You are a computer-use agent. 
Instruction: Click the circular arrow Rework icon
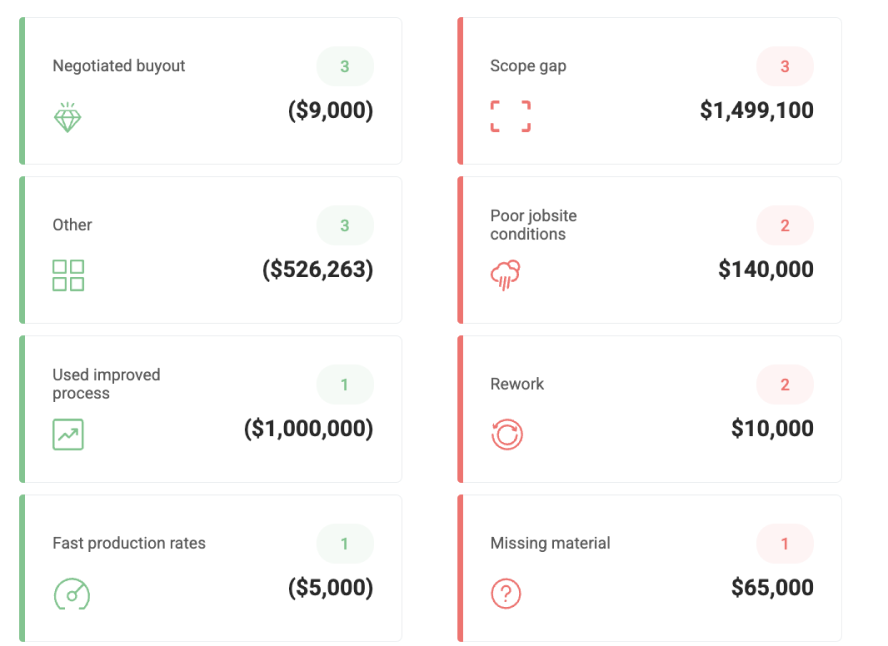pyautogui.click(x=507, y=434)
